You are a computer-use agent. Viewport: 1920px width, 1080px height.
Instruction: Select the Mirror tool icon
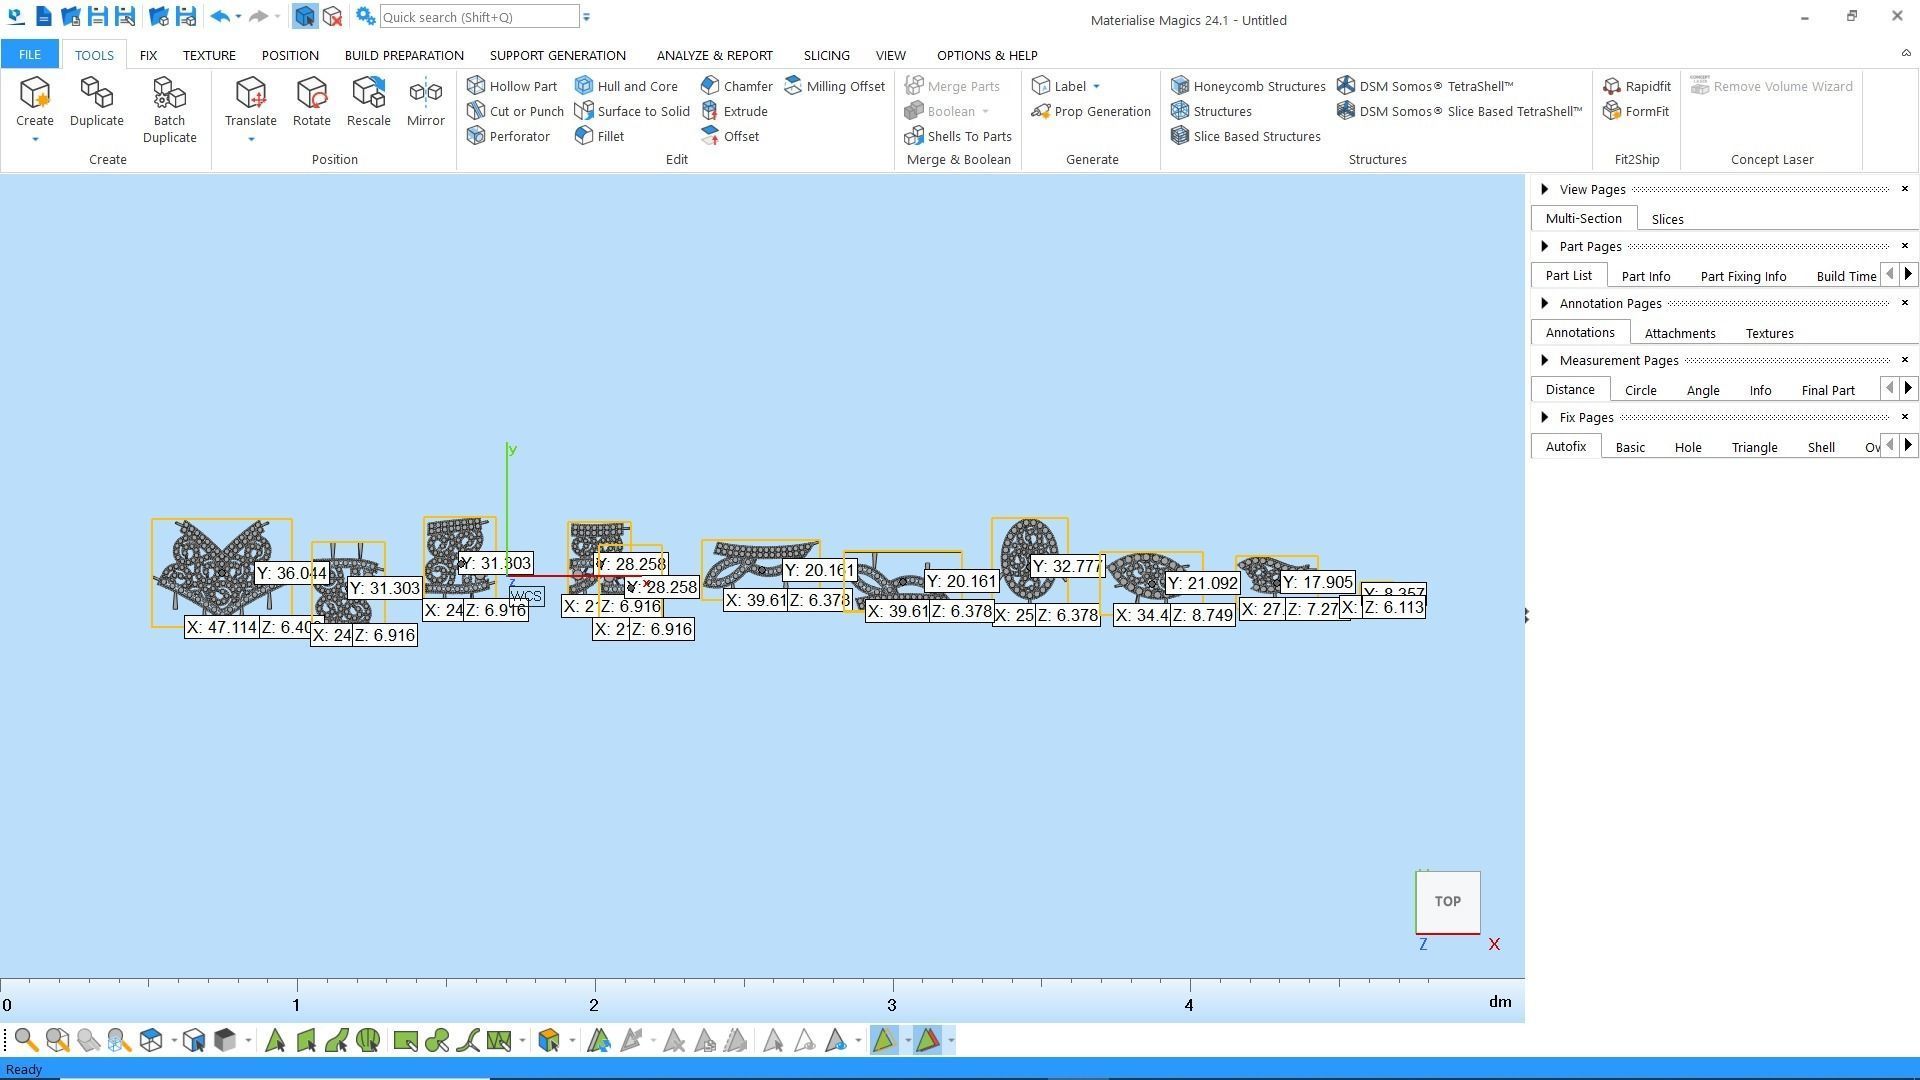tap(425, 93)
